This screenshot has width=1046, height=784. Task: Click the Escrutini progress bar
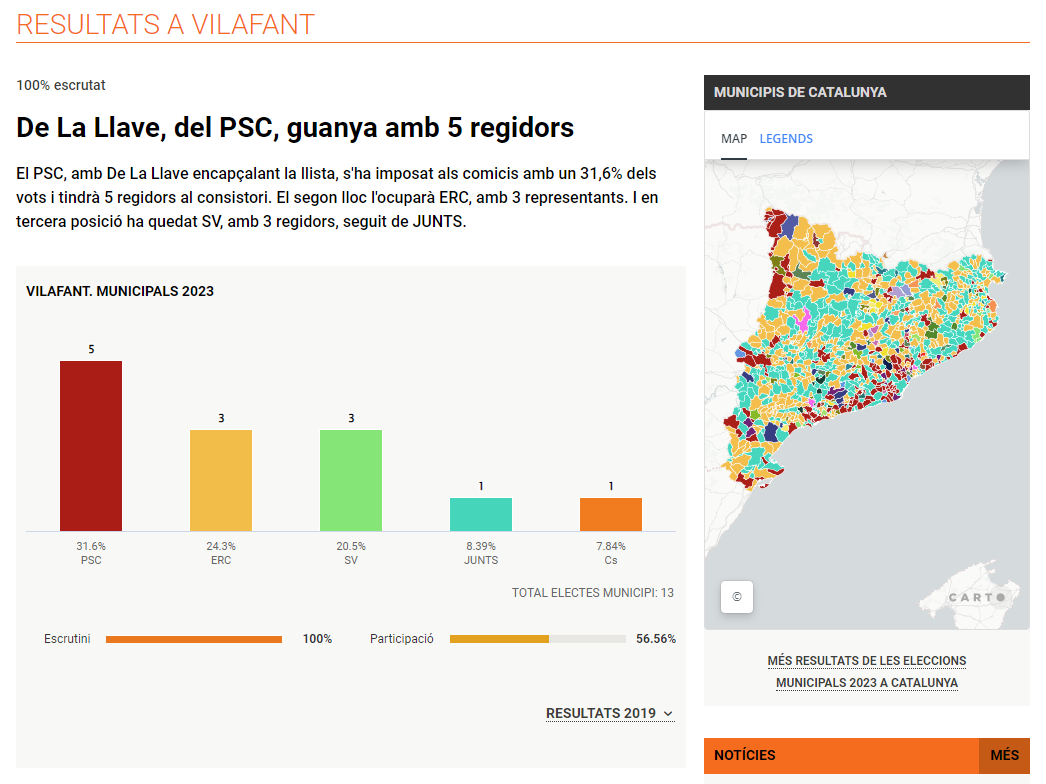coord(193,639)
